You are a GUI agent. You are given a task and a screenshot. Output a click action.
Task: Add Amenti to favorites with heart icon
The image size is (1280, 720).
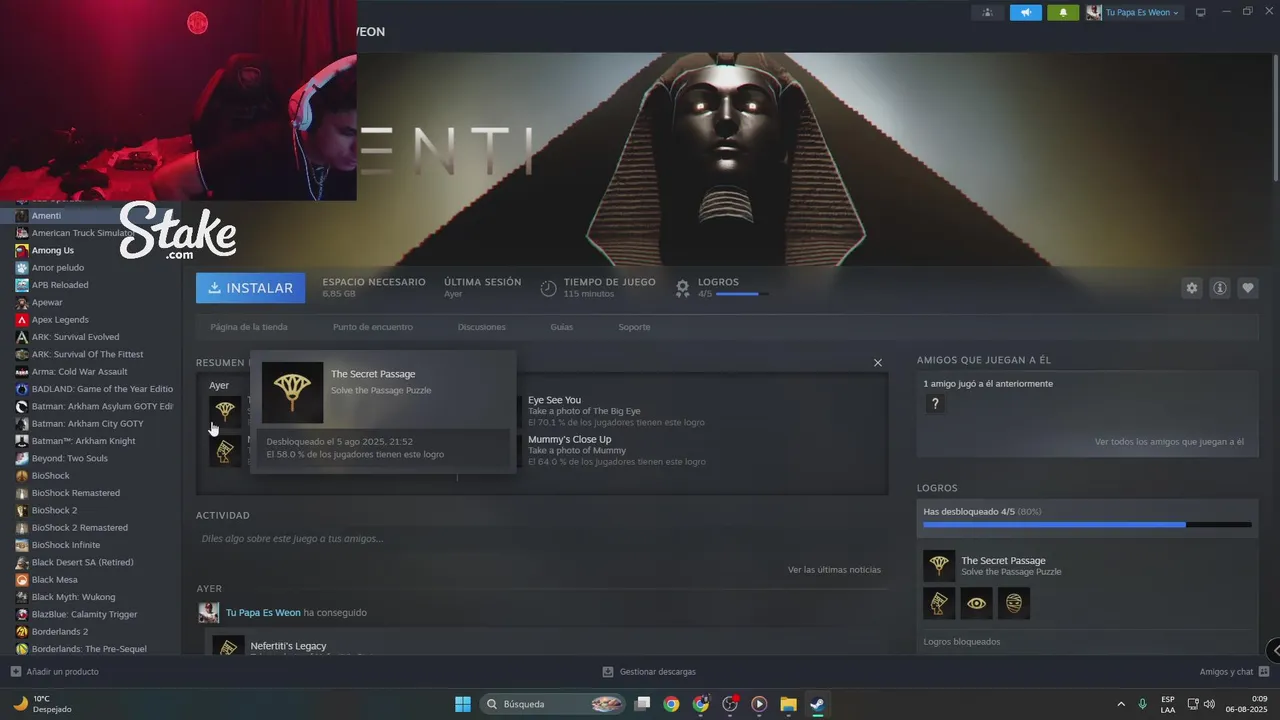(x=1248, y=288)
